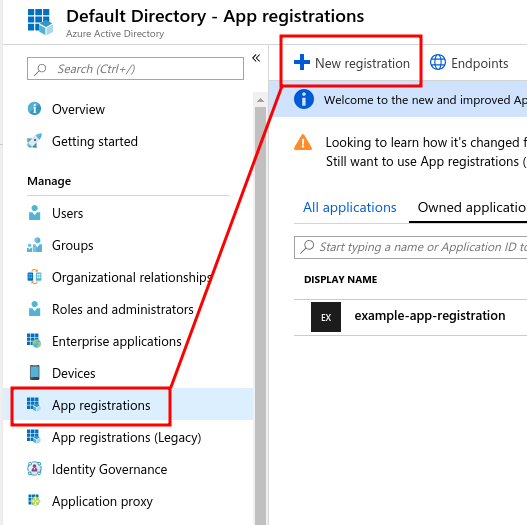
Task: Click the Azure Active Directory header icon
Action: 40,22
